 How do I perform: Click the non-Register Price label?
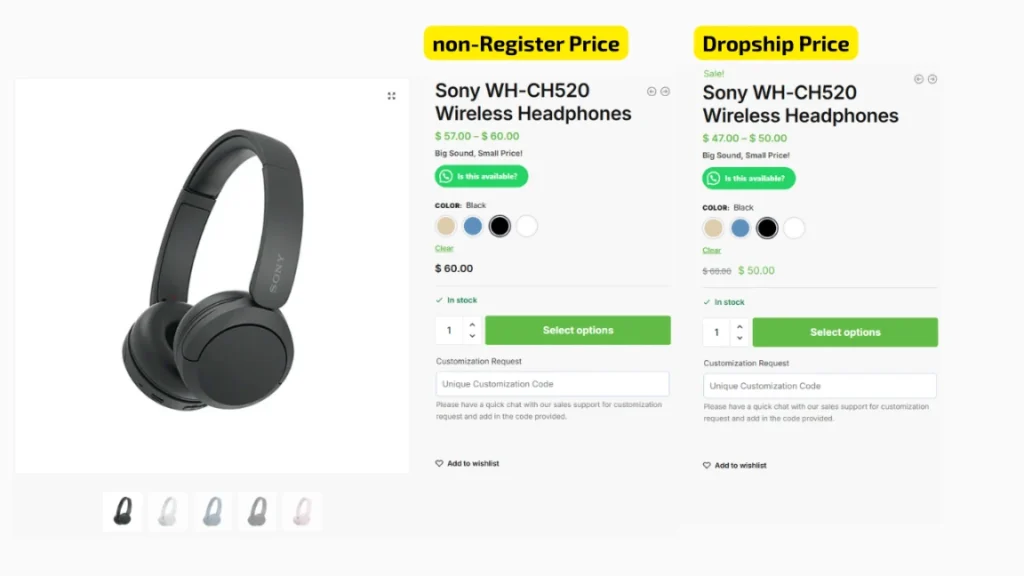click(525, 43)
